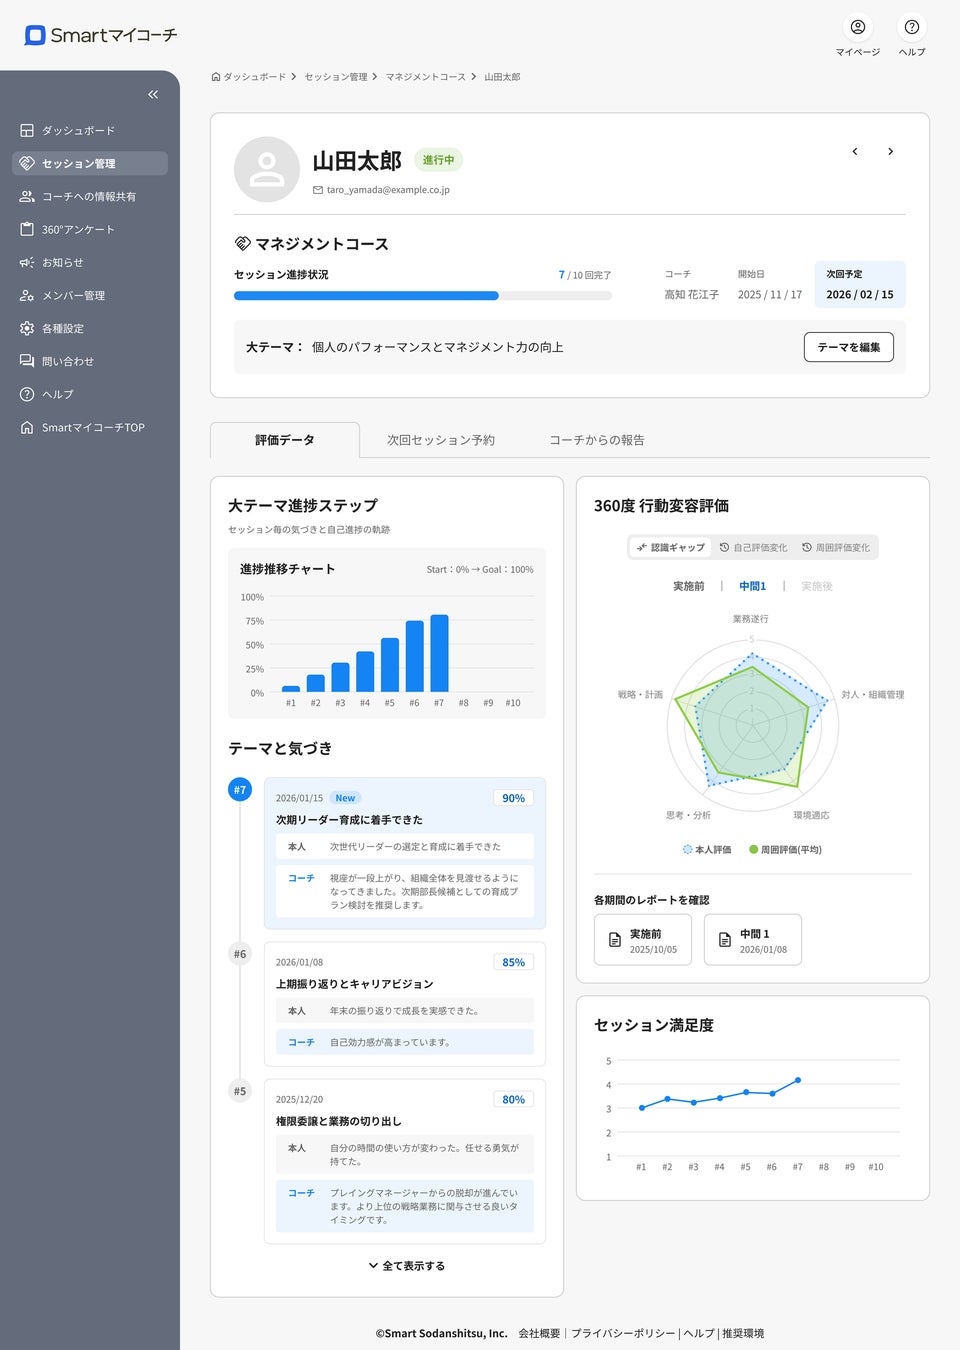The width and height of the screenshot is (960, 1350).
Task: Click コーチへの情報共有 sidebar icon
Action: tap(27, 196)
